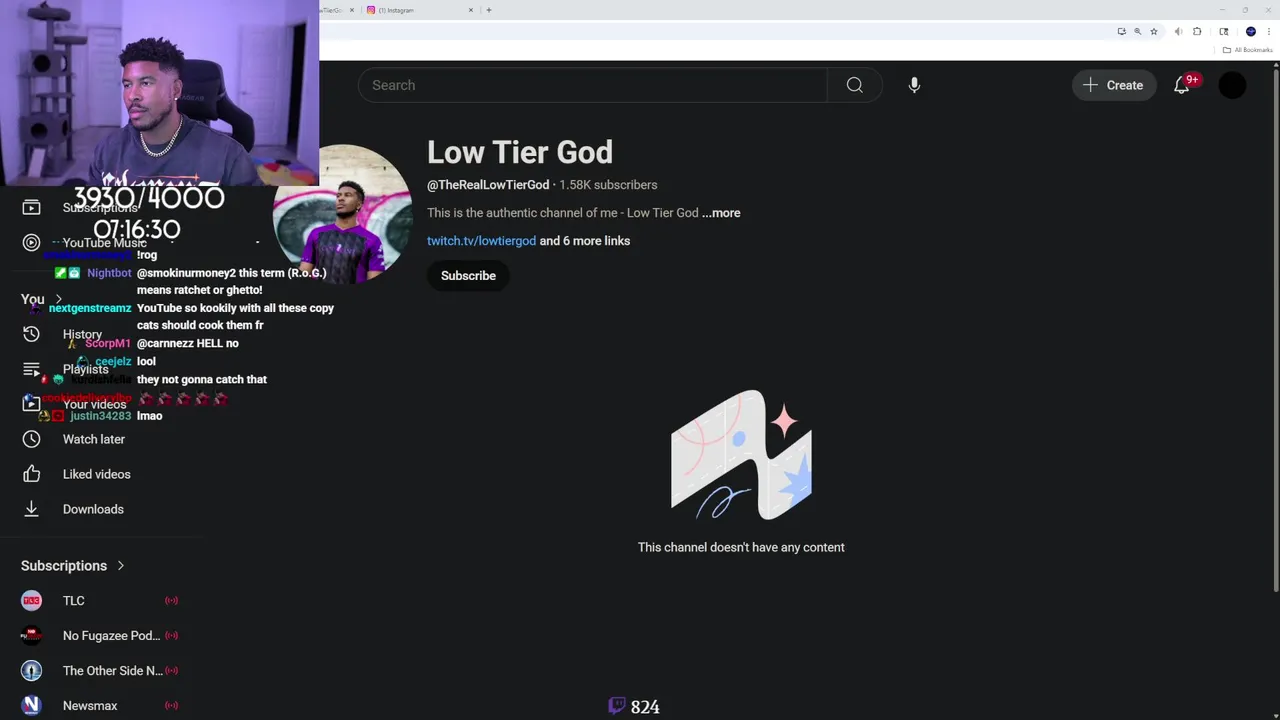Click the Downloads arrow icon
Viewport: 1280px width, 720px height.
pyautogui.click(x=31, y=509)
